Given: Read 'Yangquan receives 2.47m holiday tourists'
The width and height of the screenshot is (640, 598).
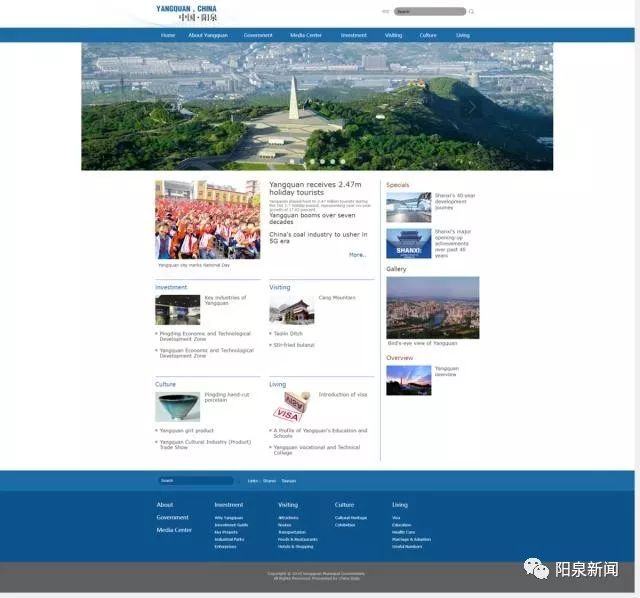Looking at the screenshot, I should click(x=315, y=188).
